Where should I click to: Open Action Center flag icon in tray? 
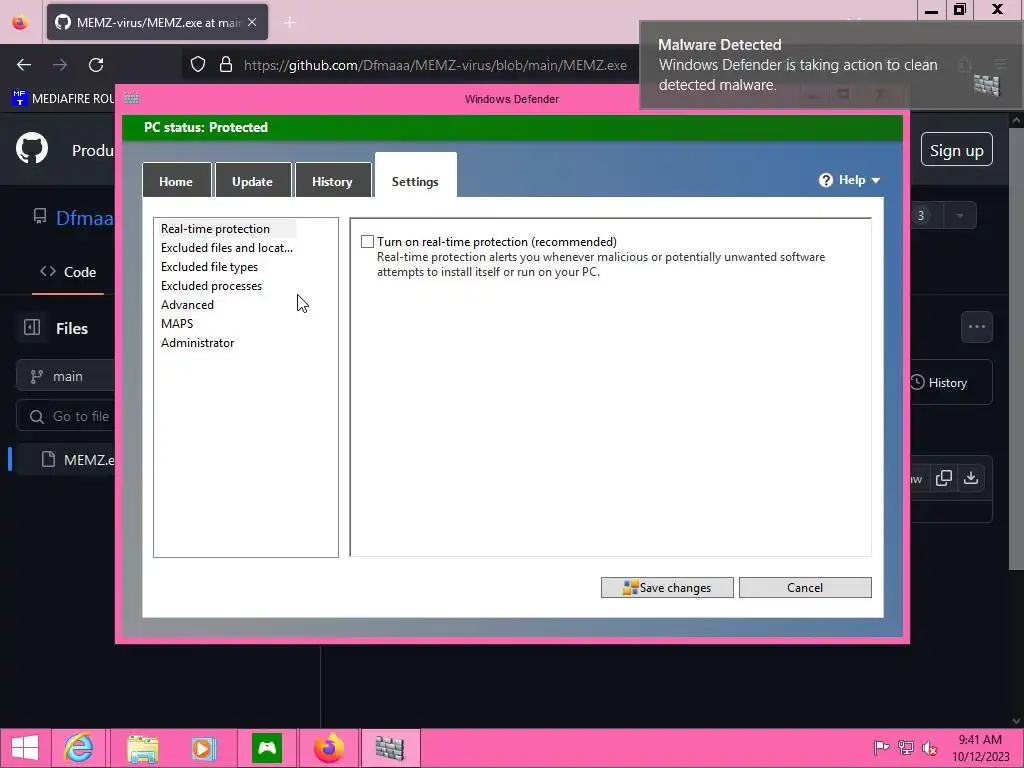881,748
